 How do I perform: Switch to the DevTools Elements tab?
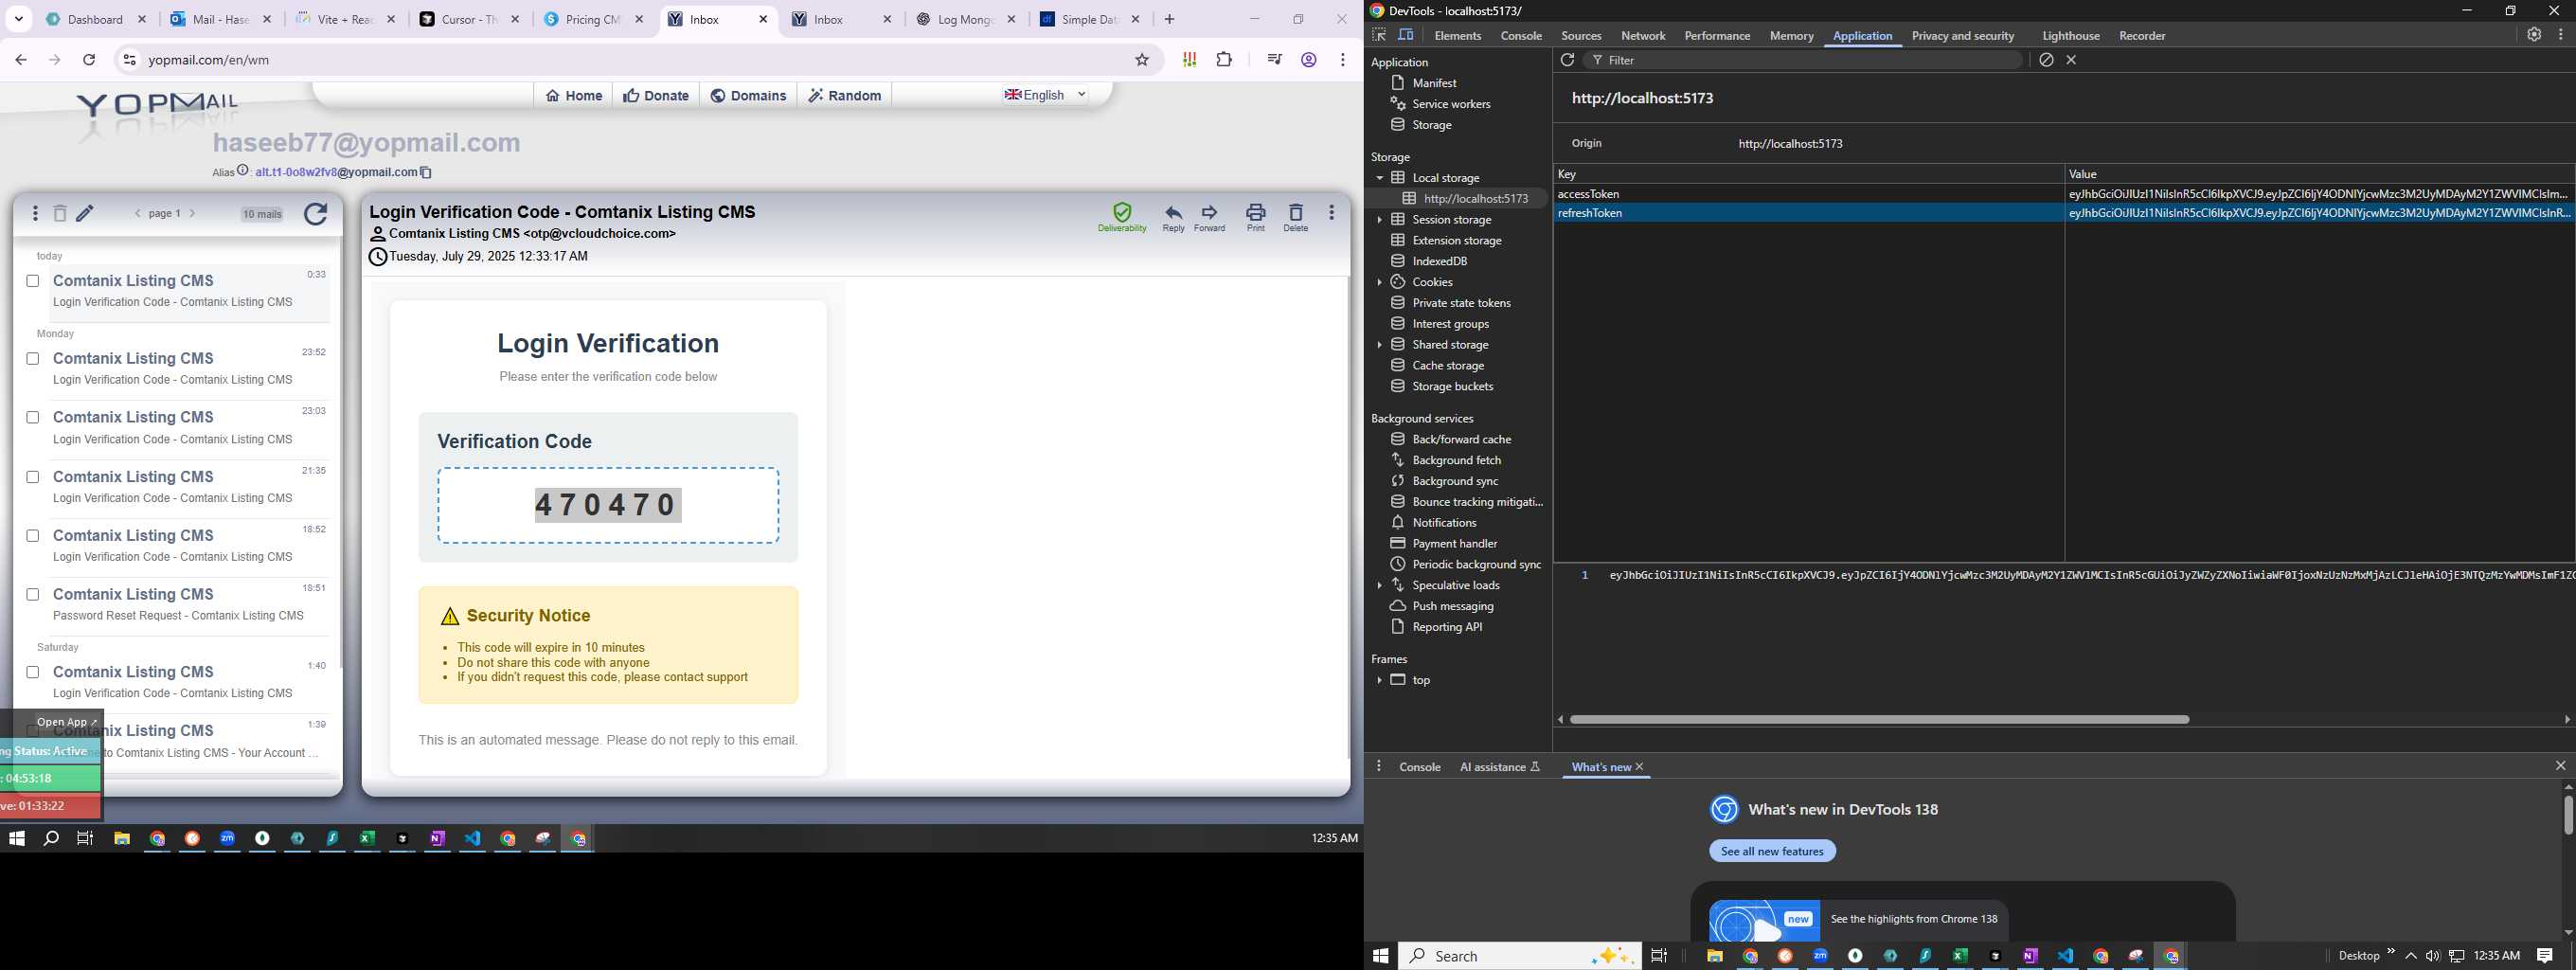(x=1457, y=36)
